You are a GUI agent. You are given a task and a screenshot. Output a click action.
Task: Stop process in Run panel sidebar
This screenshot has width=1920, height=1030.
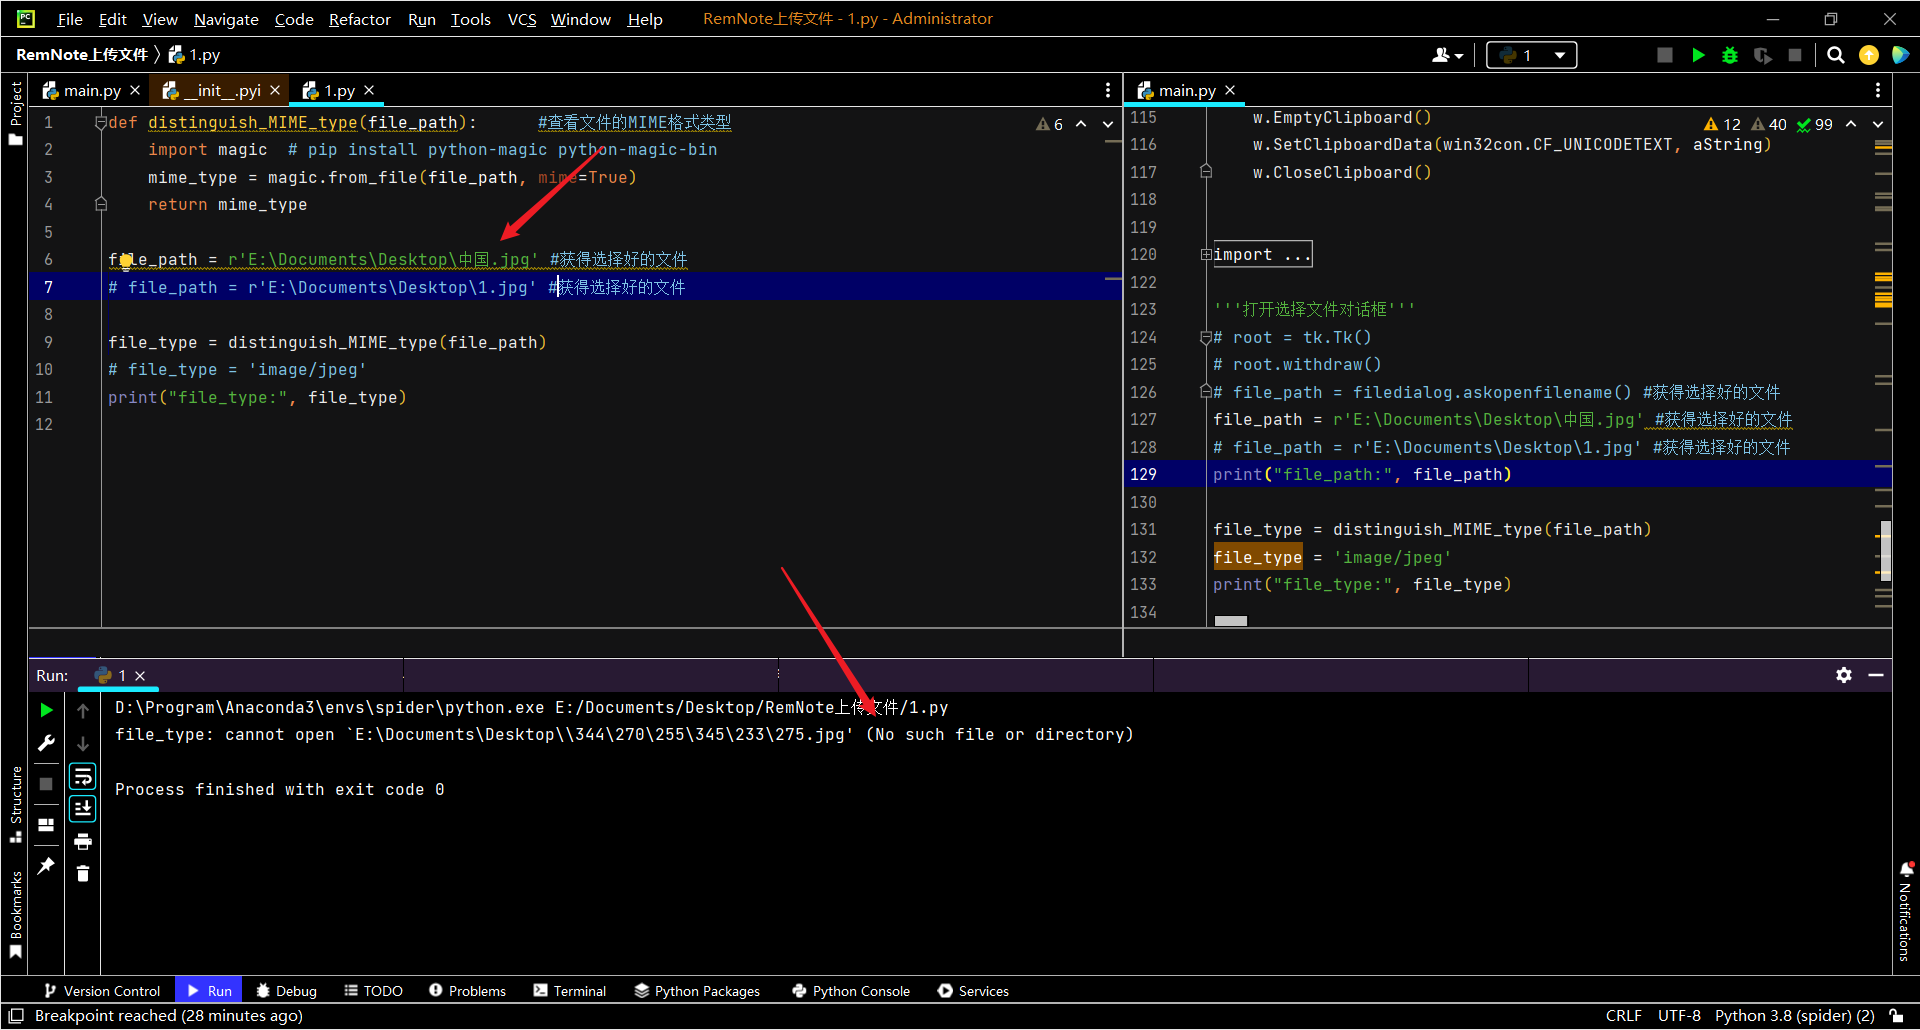[x=46, y=784]
